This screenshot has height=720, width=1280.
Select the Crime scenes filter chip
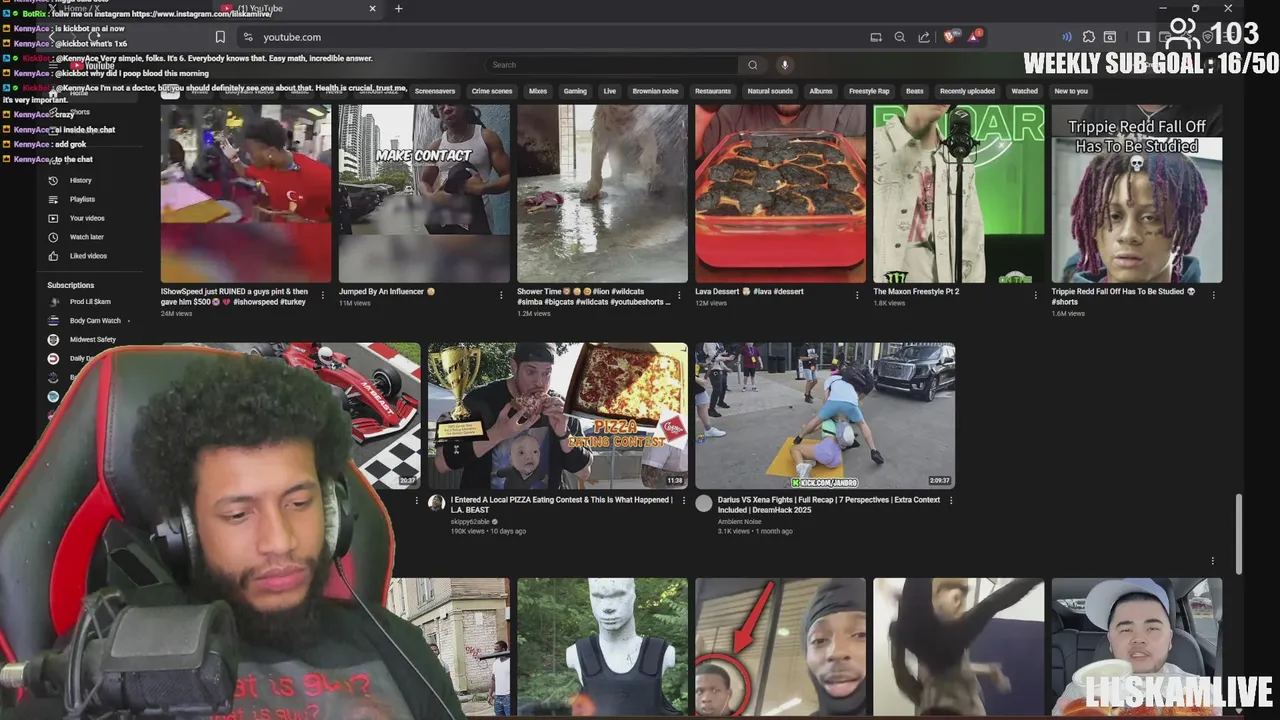point(492,91)
